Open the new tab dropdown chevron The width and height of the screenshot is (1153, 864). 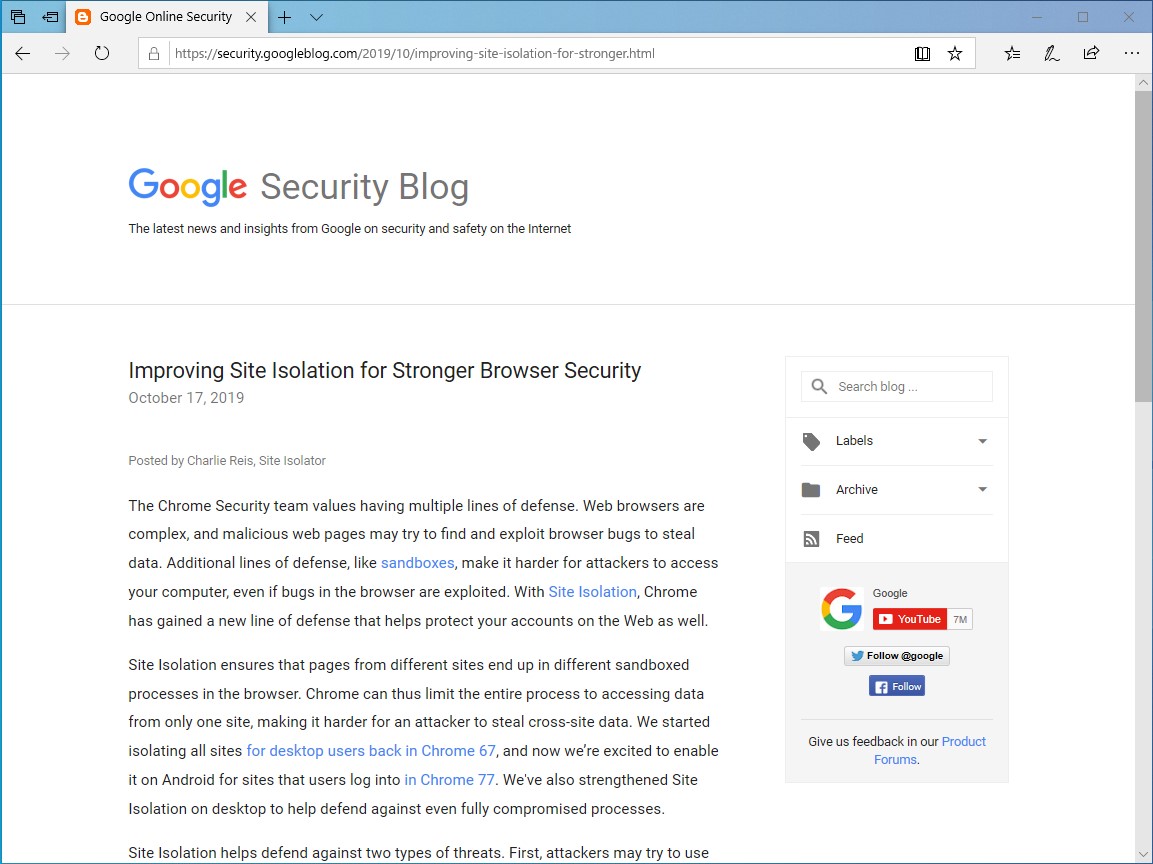click(316, 17)
